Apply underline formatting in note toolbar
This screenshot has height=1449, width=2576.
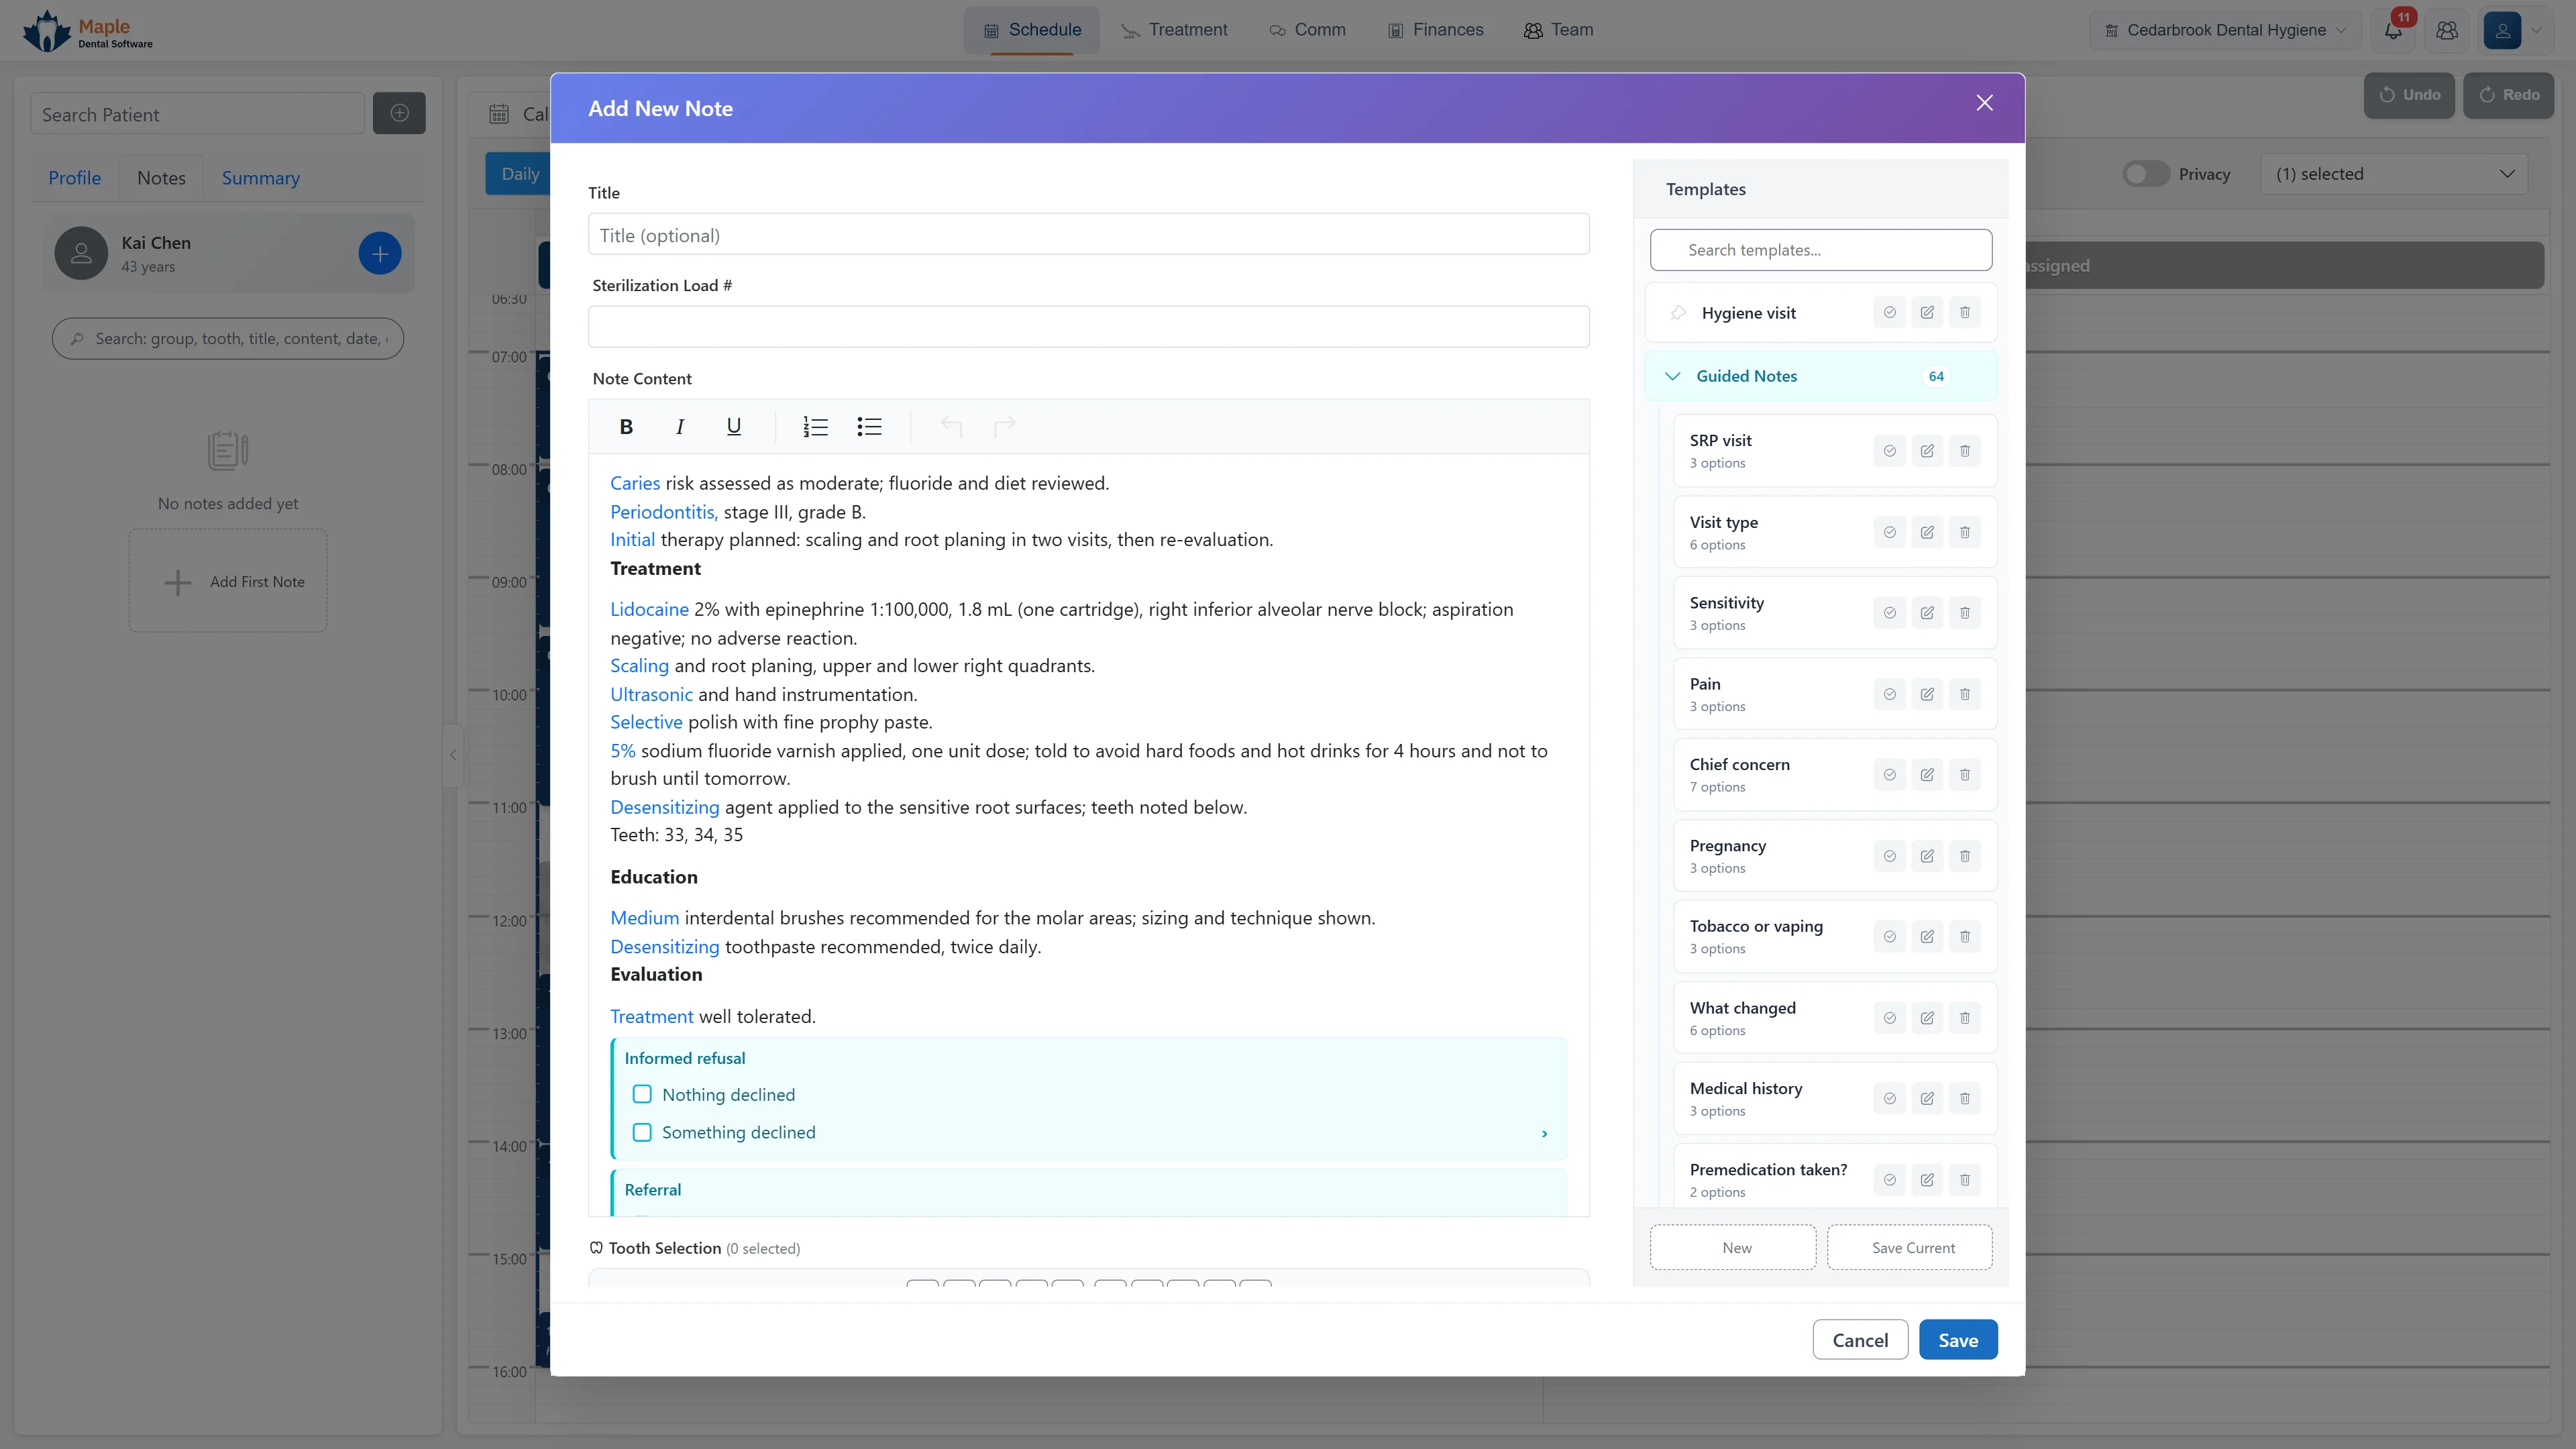coord(733,427)
